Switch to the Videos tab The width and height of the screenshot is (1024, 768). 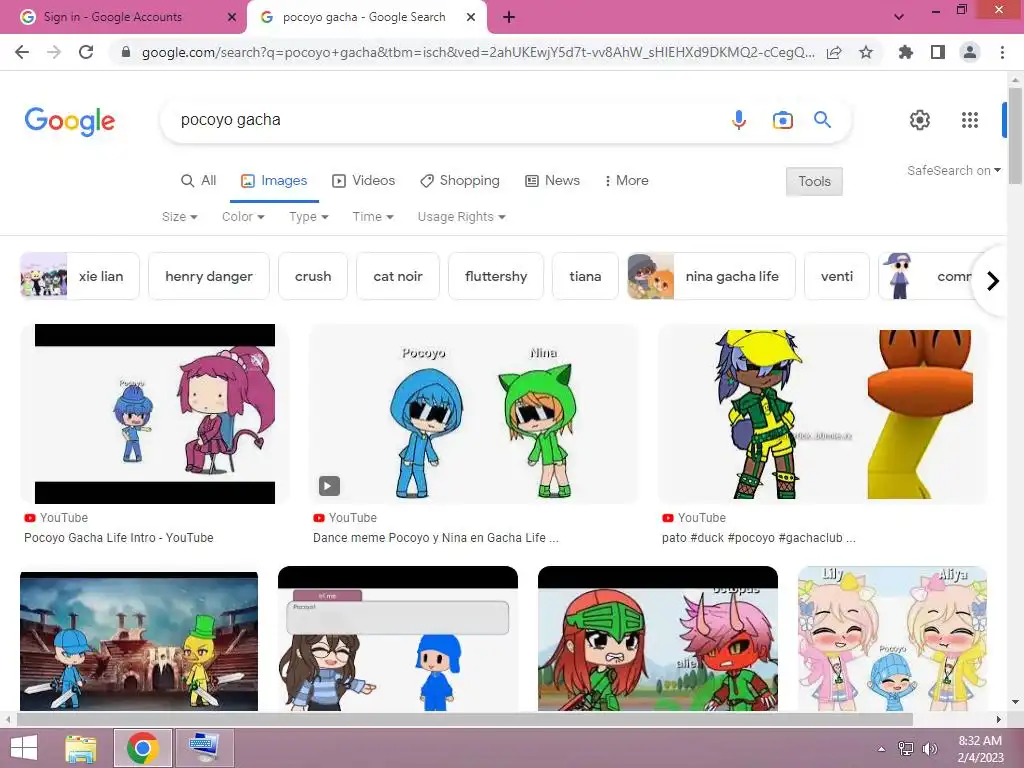tap(364, 180)
